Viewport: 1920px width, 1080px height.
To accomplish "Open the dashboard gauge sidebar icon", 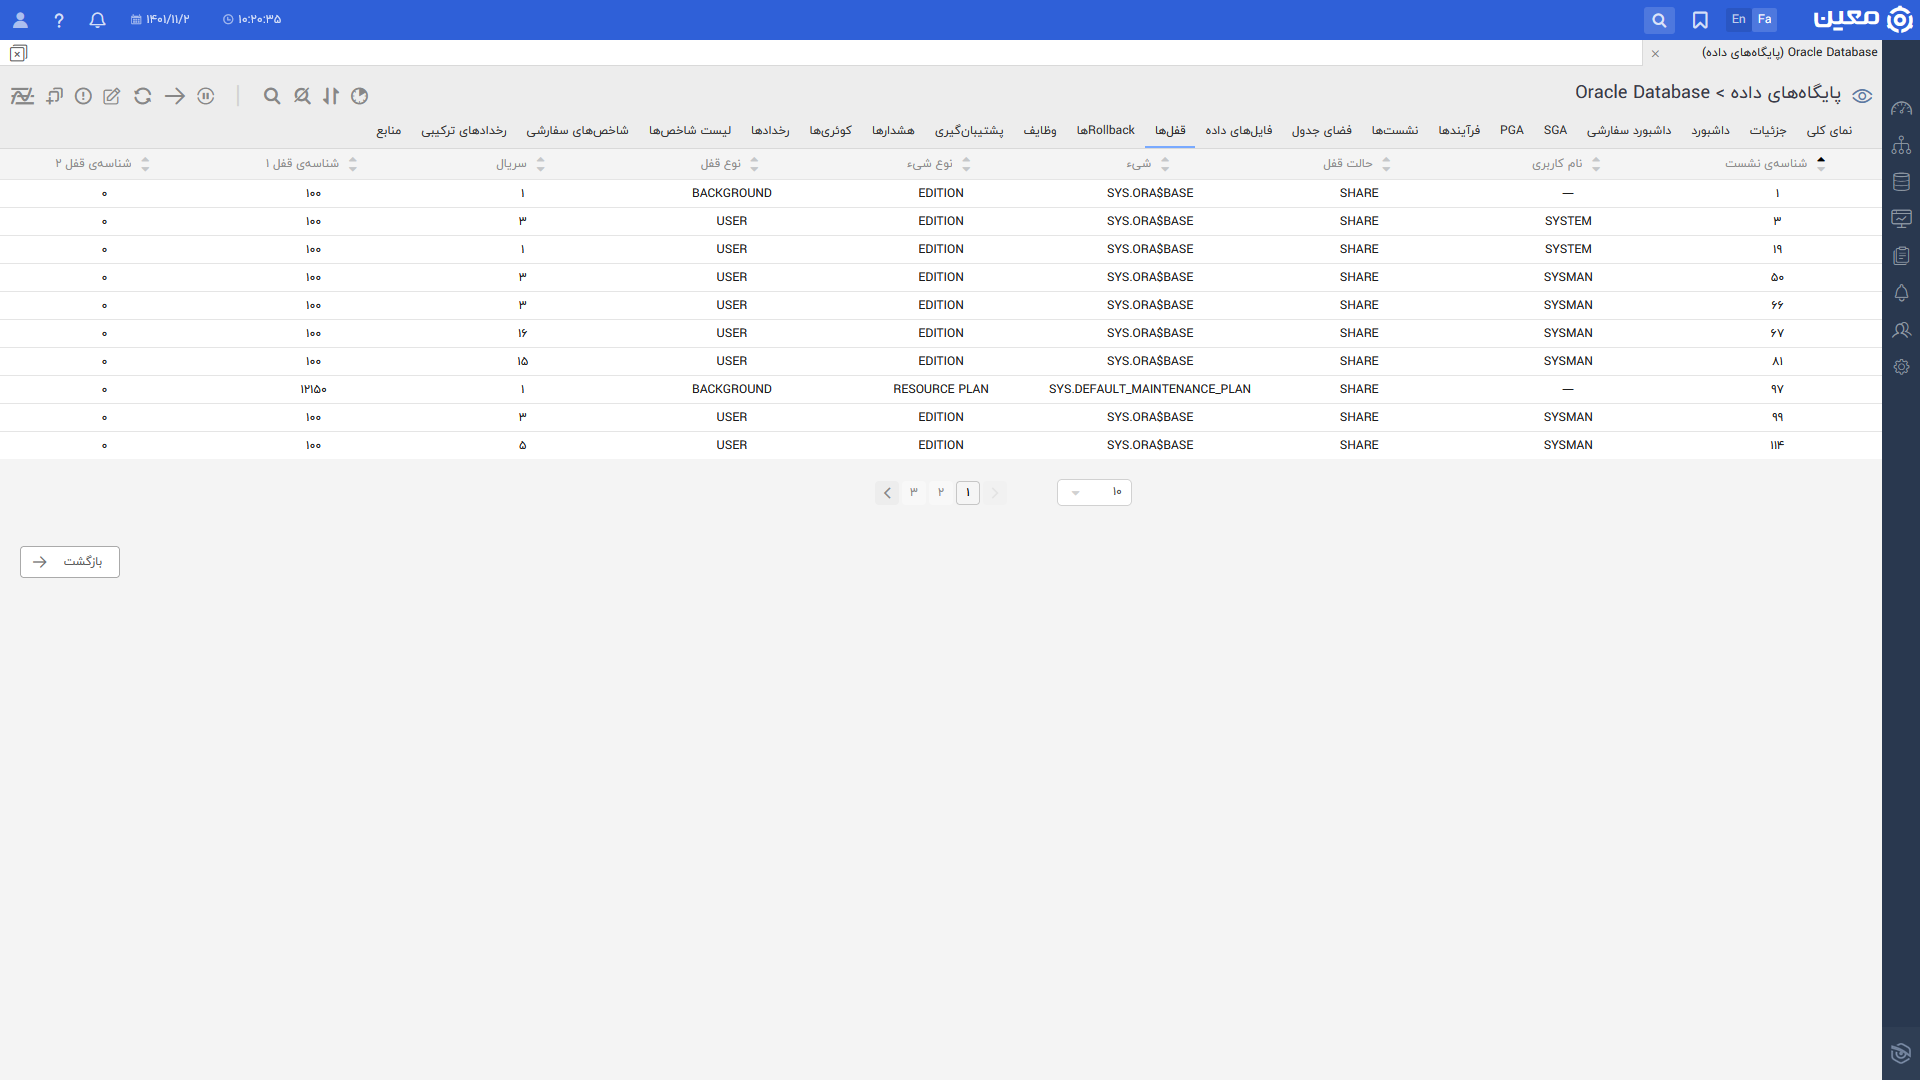I will 1901,108.
